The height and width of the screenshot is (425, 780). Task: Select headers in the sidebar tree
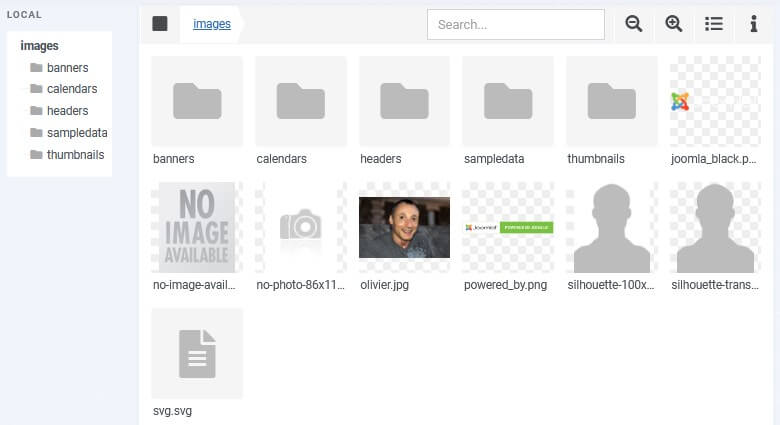67,111
